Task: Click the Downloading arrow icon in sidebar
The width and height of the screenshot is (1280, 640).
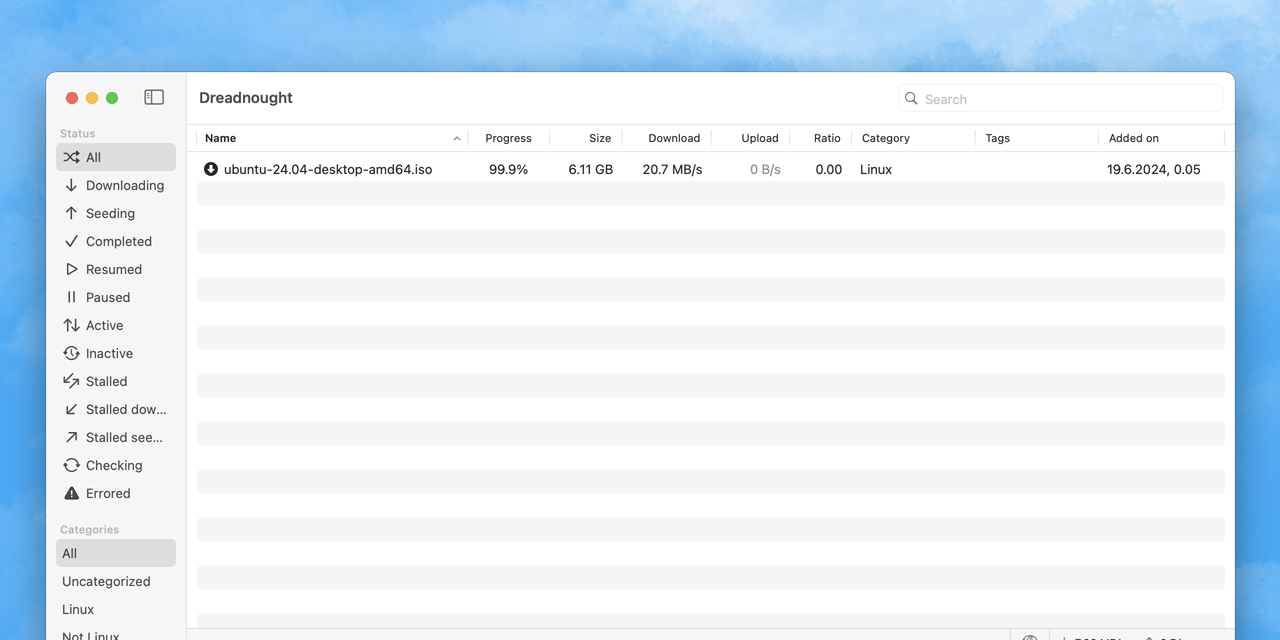Action: coord(72,185)
